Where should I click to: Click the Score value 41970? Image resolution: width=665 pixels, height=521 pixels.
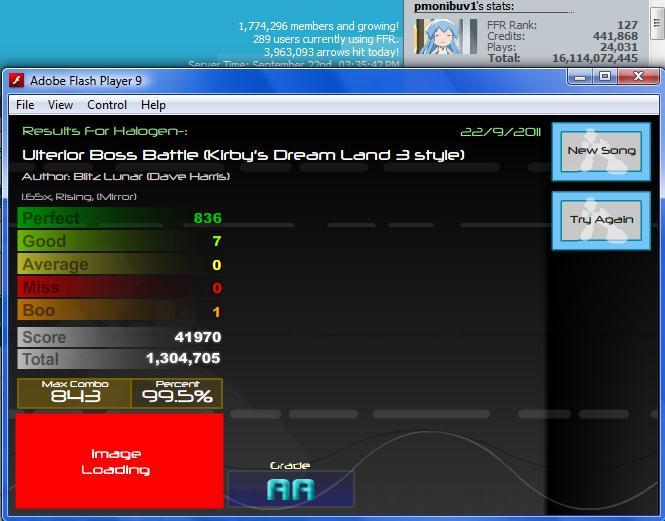click(198, 337)
